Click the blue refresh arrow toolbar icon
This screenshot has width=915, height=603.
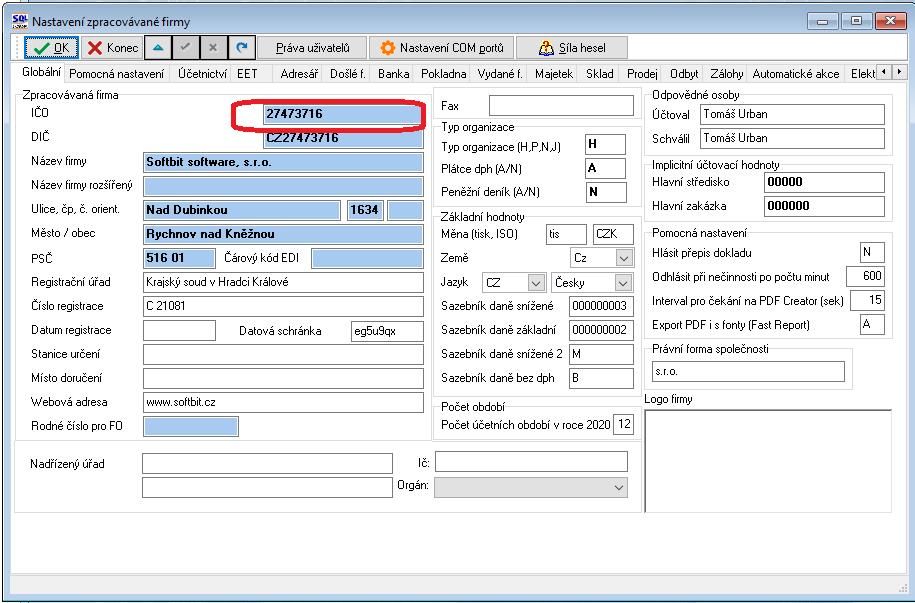coord(242,48)
